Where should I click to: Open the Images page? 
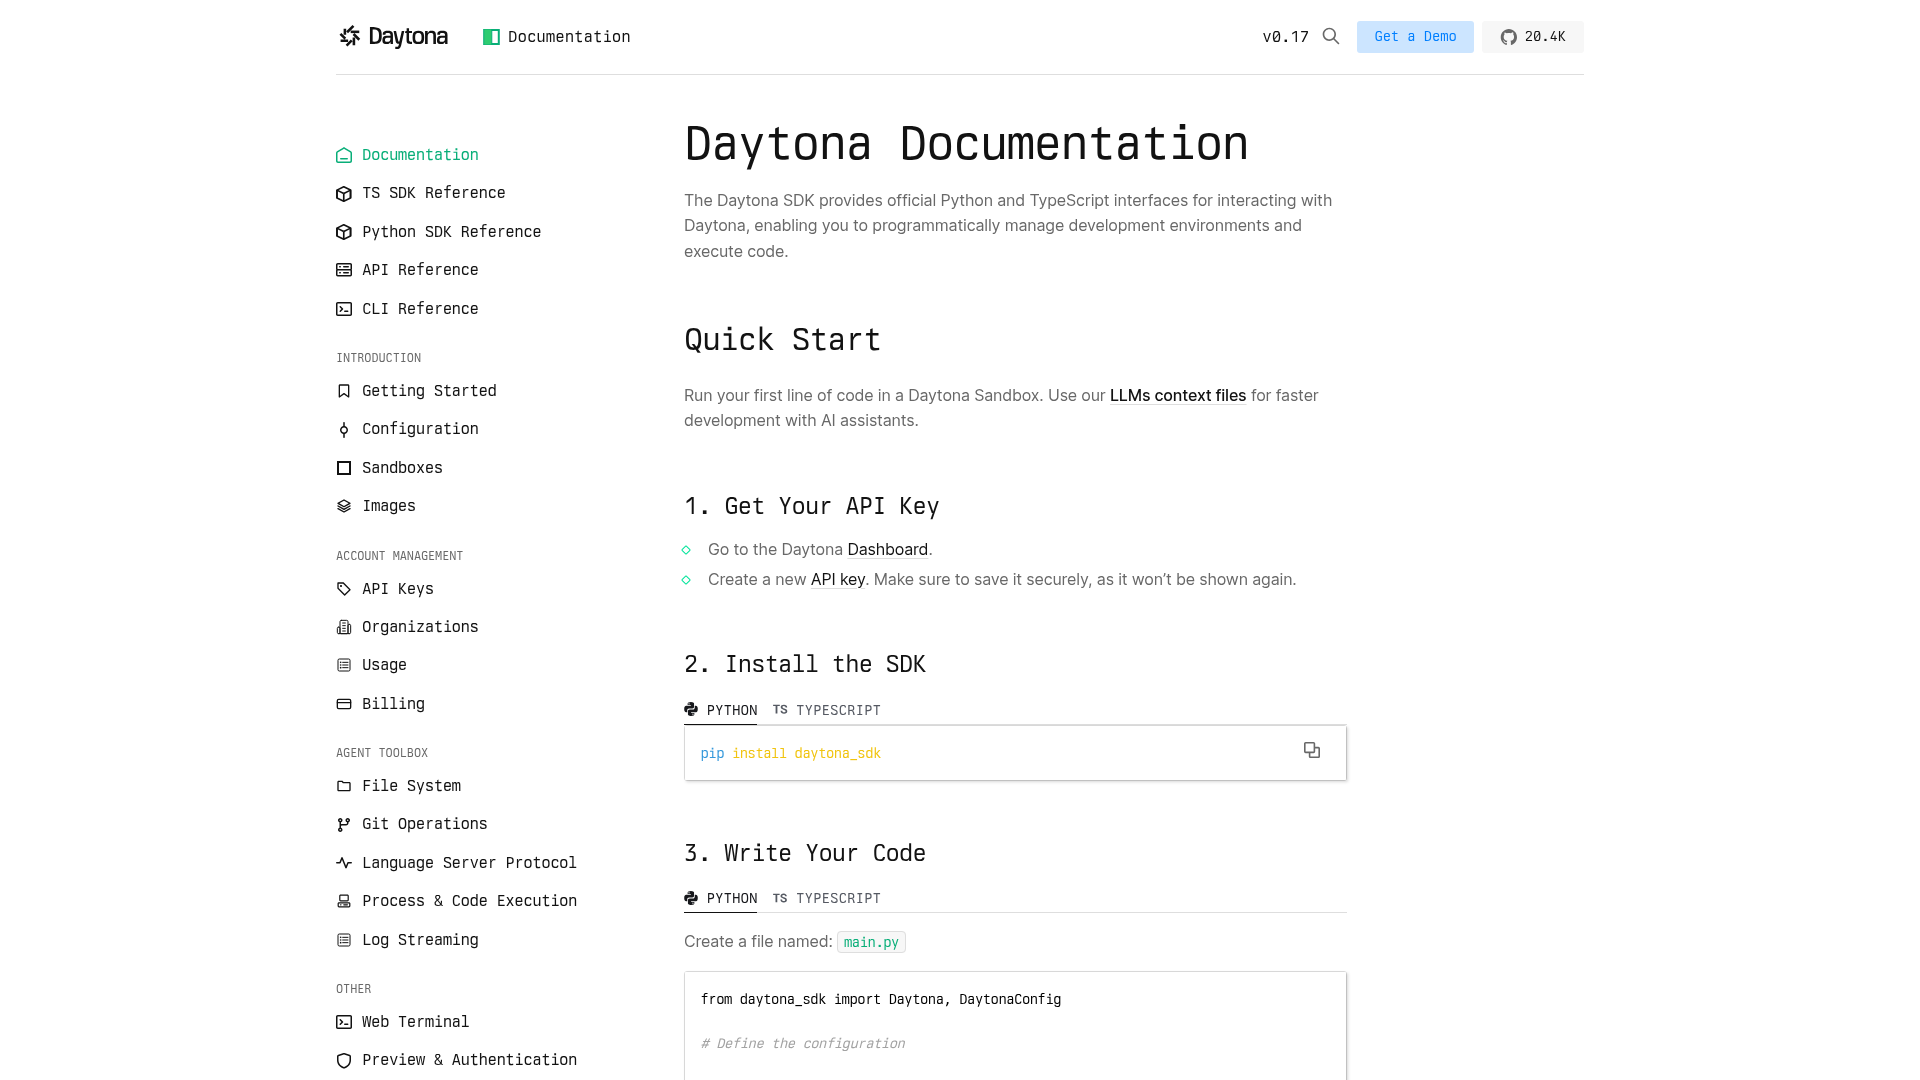click(389, 506)
